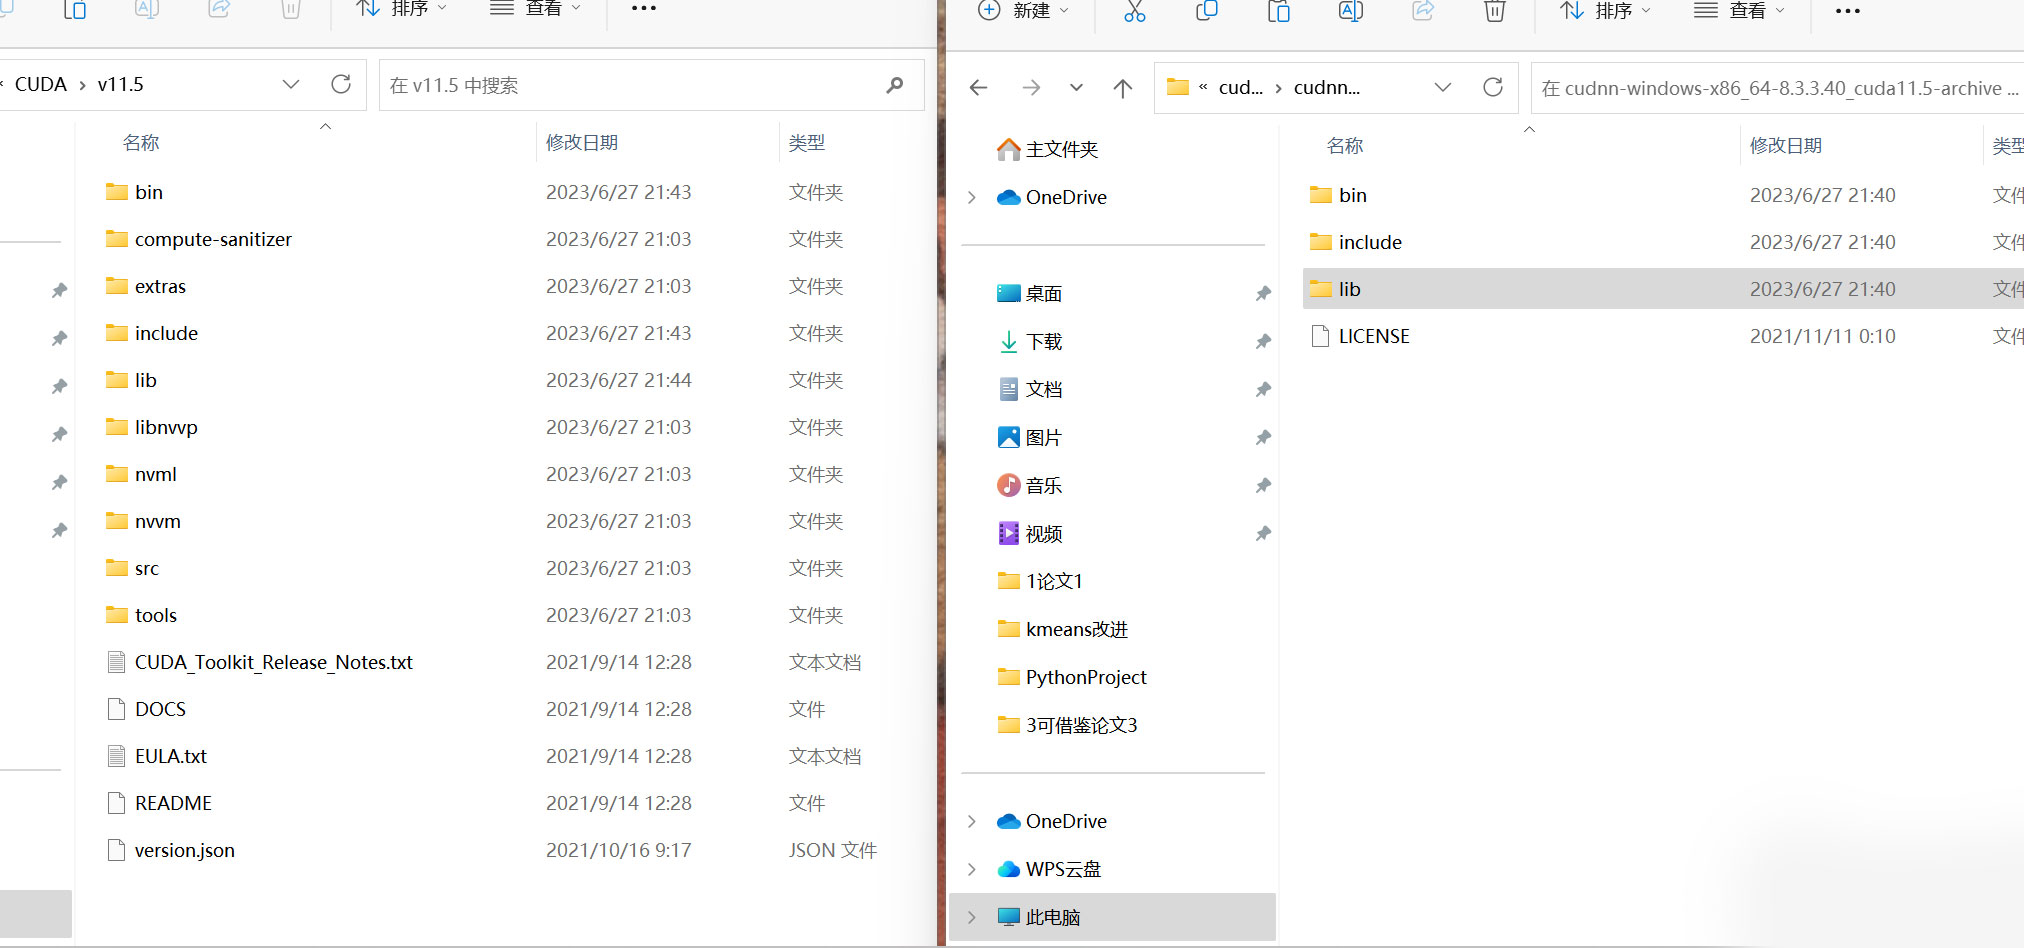Click the 新建 button

(x=1023, y=11)
